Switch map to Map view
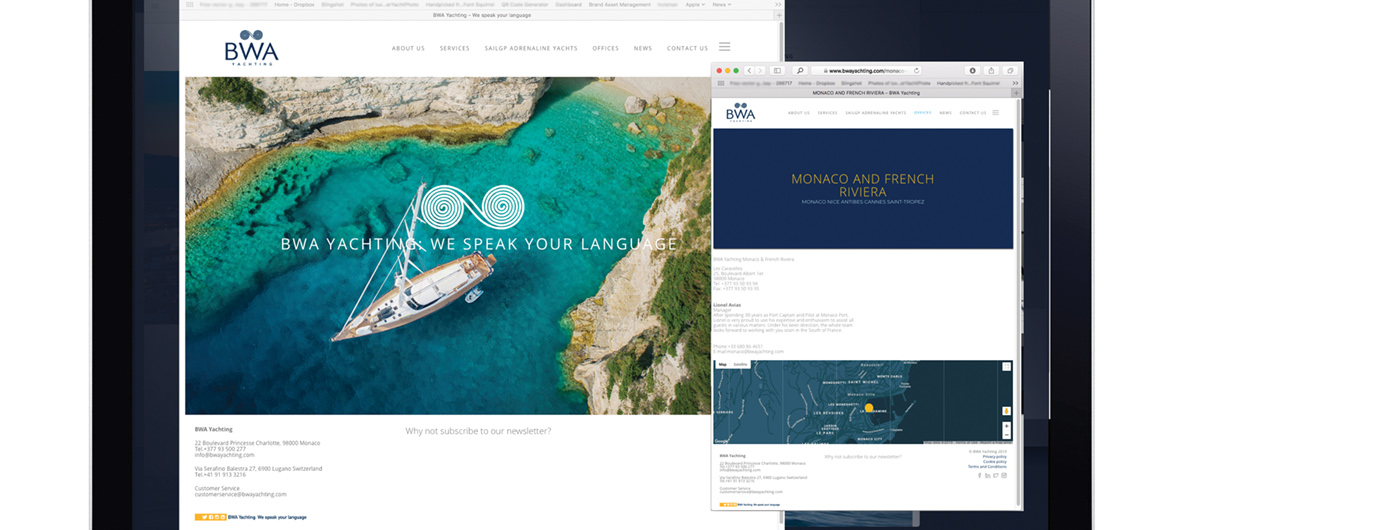 click(722, 365)
